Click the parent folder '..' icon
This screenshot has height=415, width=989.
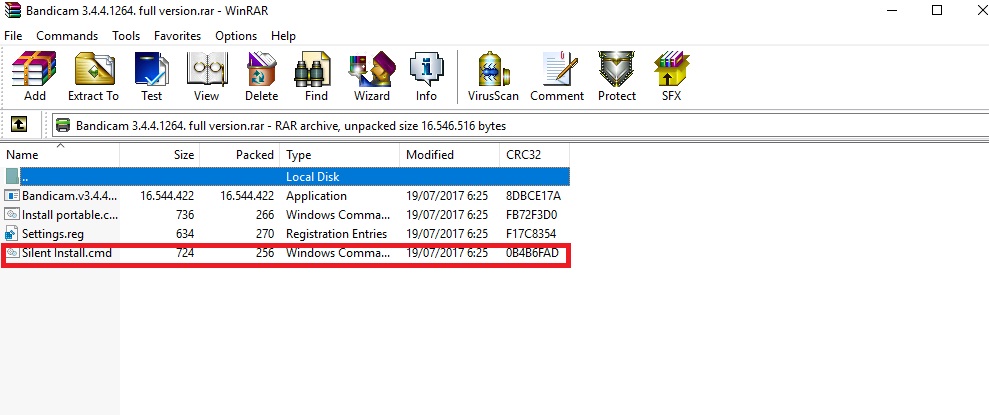[12, 176]
